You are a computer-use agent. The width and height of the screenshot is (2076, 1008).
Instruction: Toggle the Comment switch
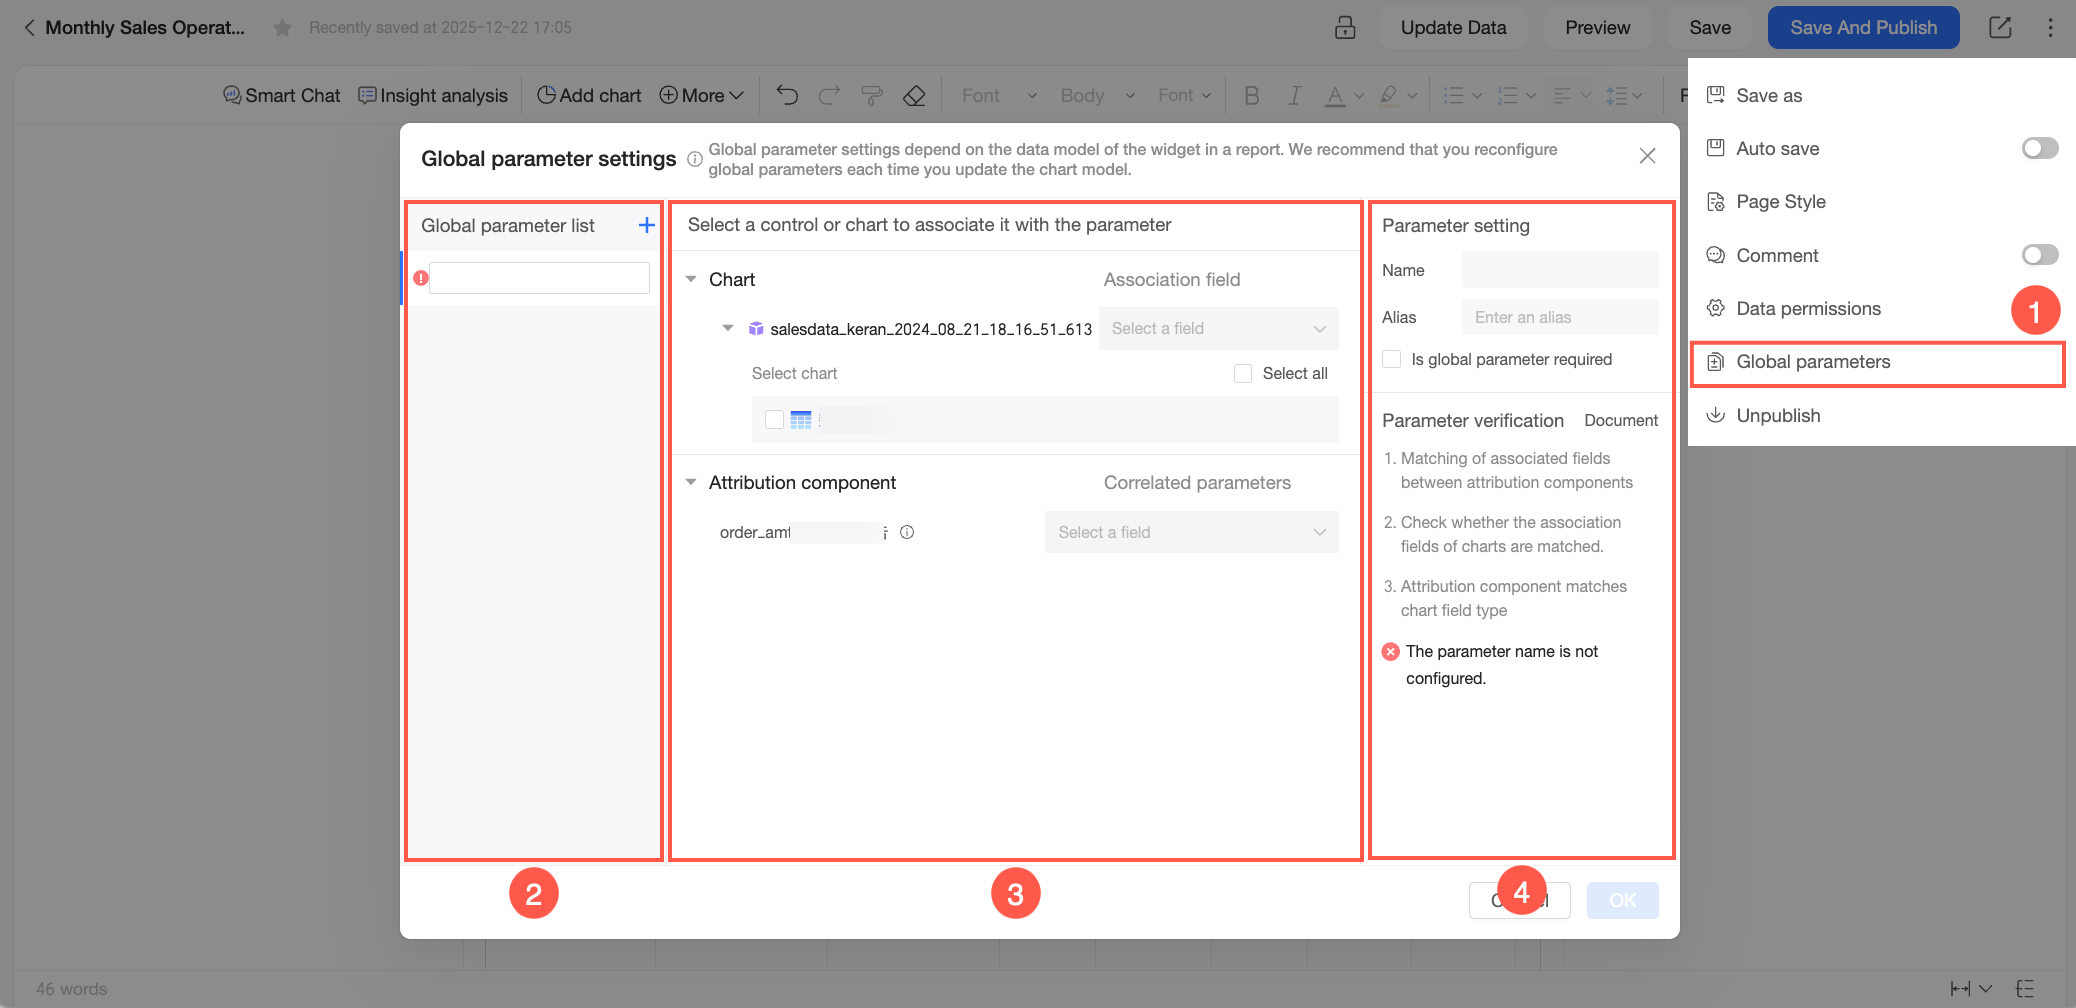[x=2039, y=255]
